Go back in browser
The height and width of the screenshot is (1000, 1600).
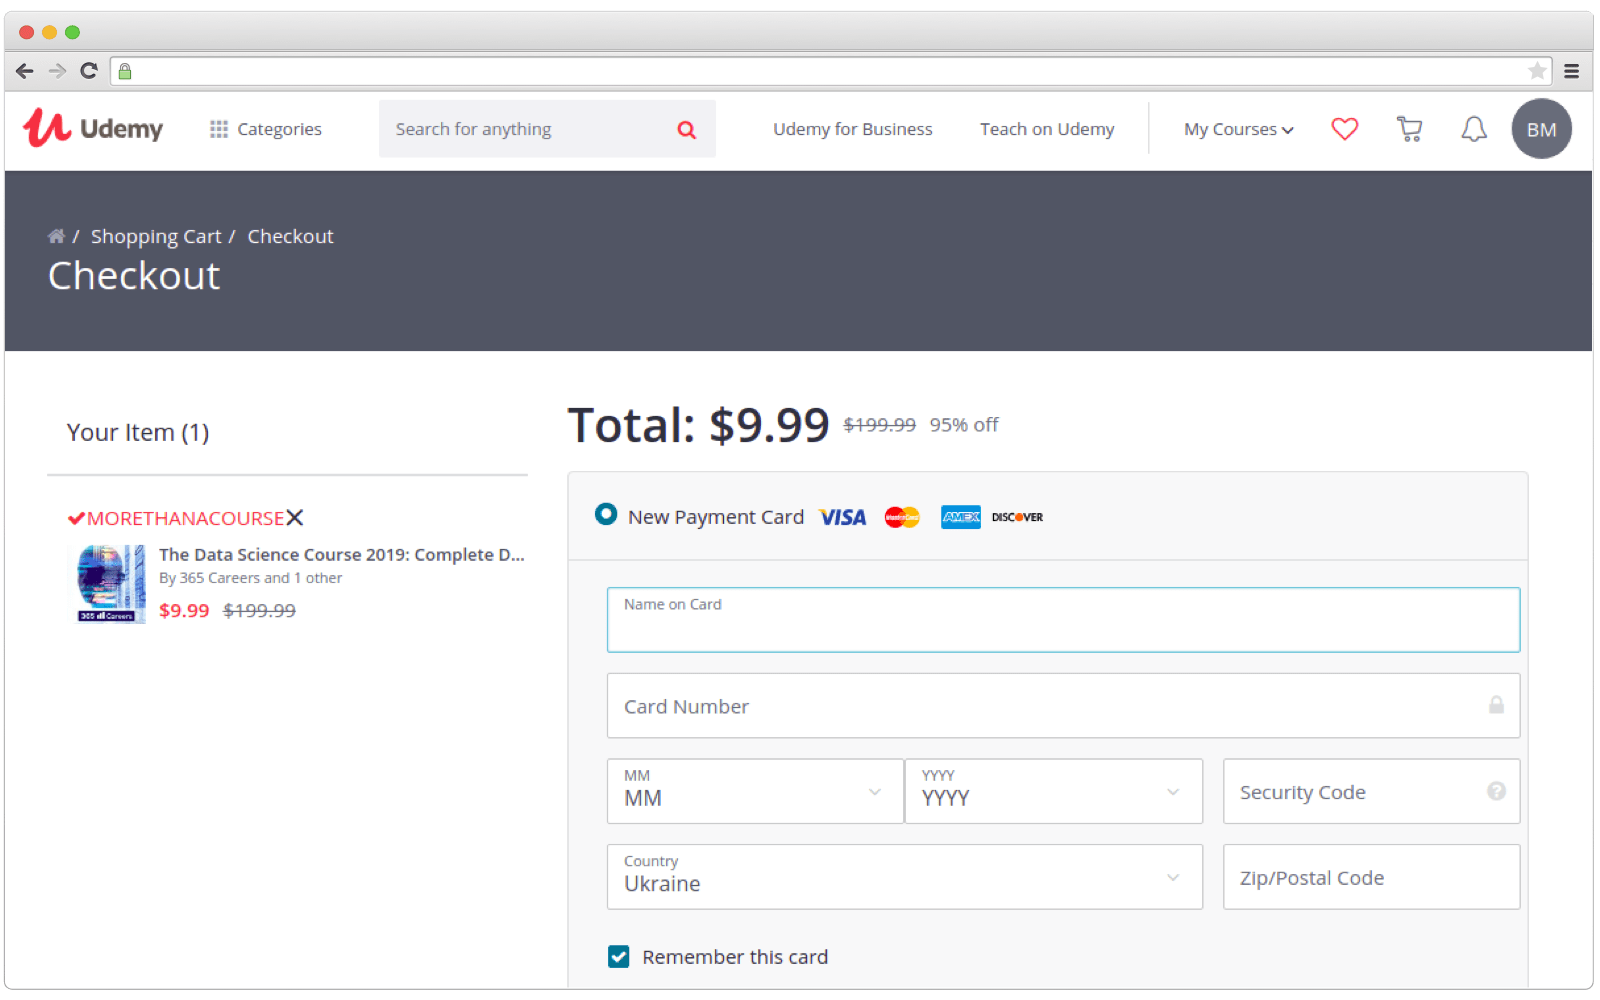25,71
